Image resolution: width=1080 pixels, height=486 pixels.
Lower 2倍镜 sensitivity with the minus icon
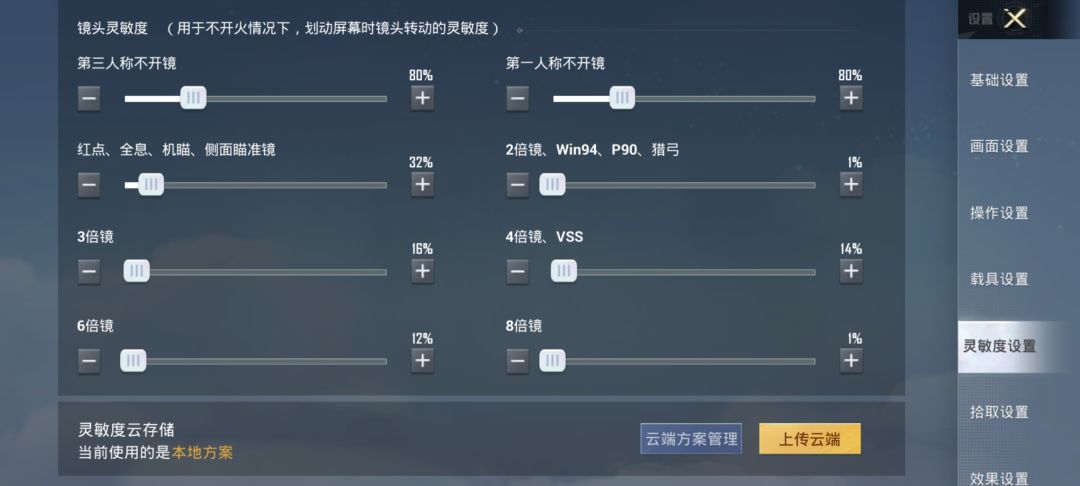coord(517,184)
